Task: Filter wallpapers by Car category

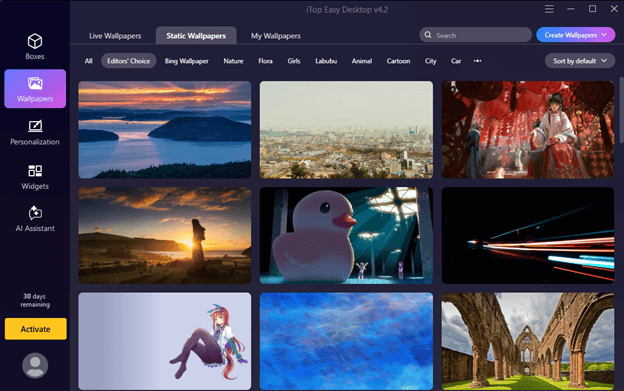Action: click(456, 61)
